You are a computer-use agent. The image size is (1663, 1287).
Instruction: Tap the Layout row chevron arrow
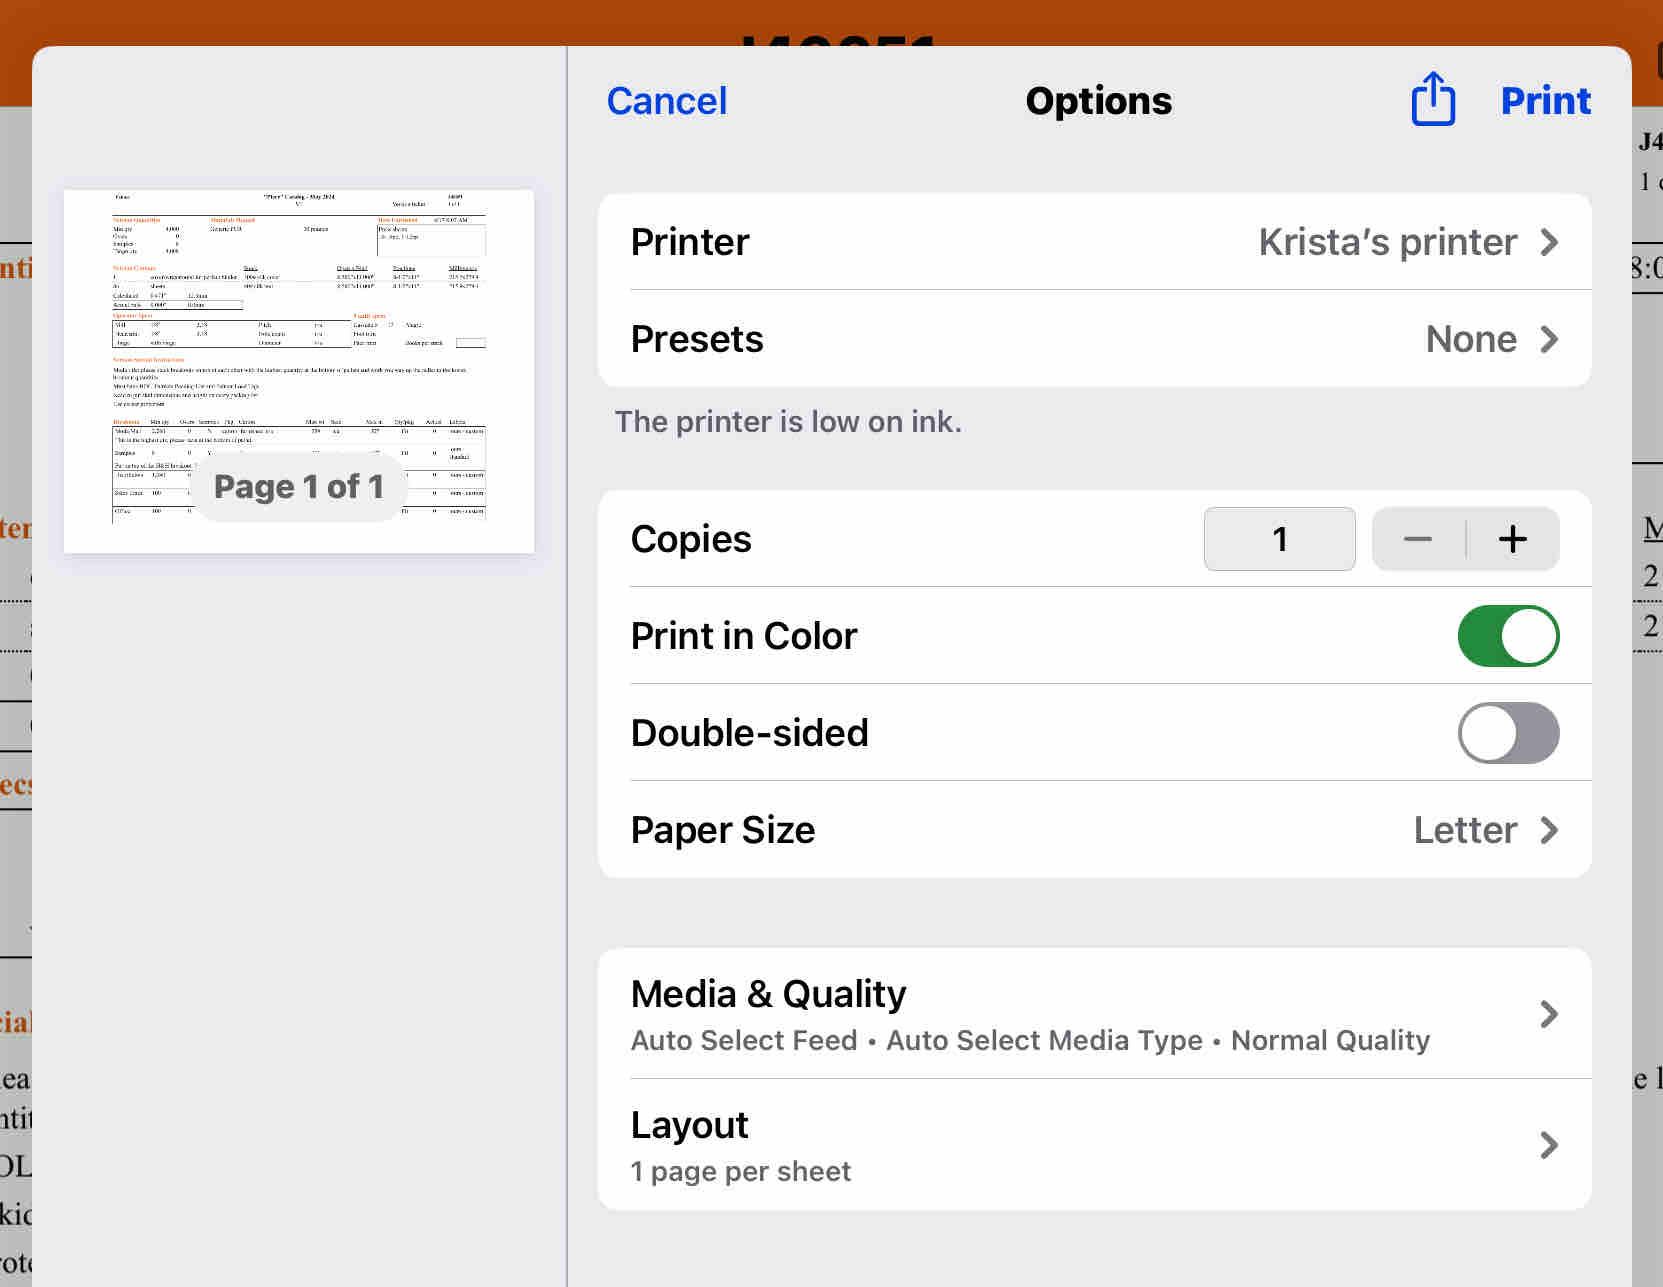(x=1549, y=1145)
